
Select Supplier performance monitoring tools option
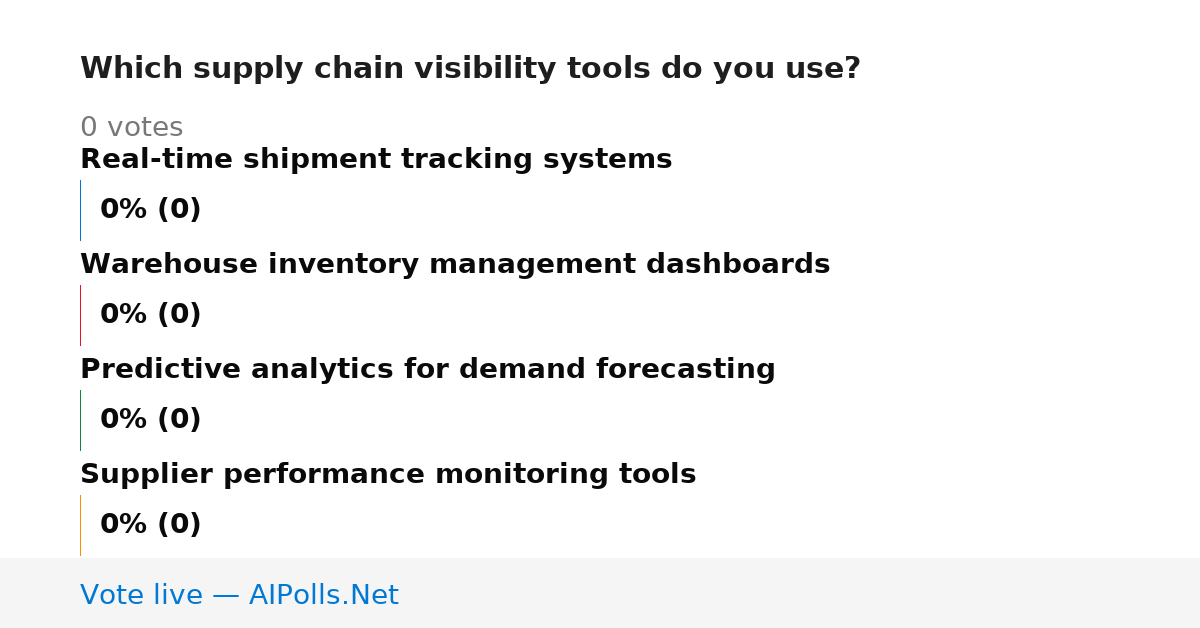(x=388, y=474)
